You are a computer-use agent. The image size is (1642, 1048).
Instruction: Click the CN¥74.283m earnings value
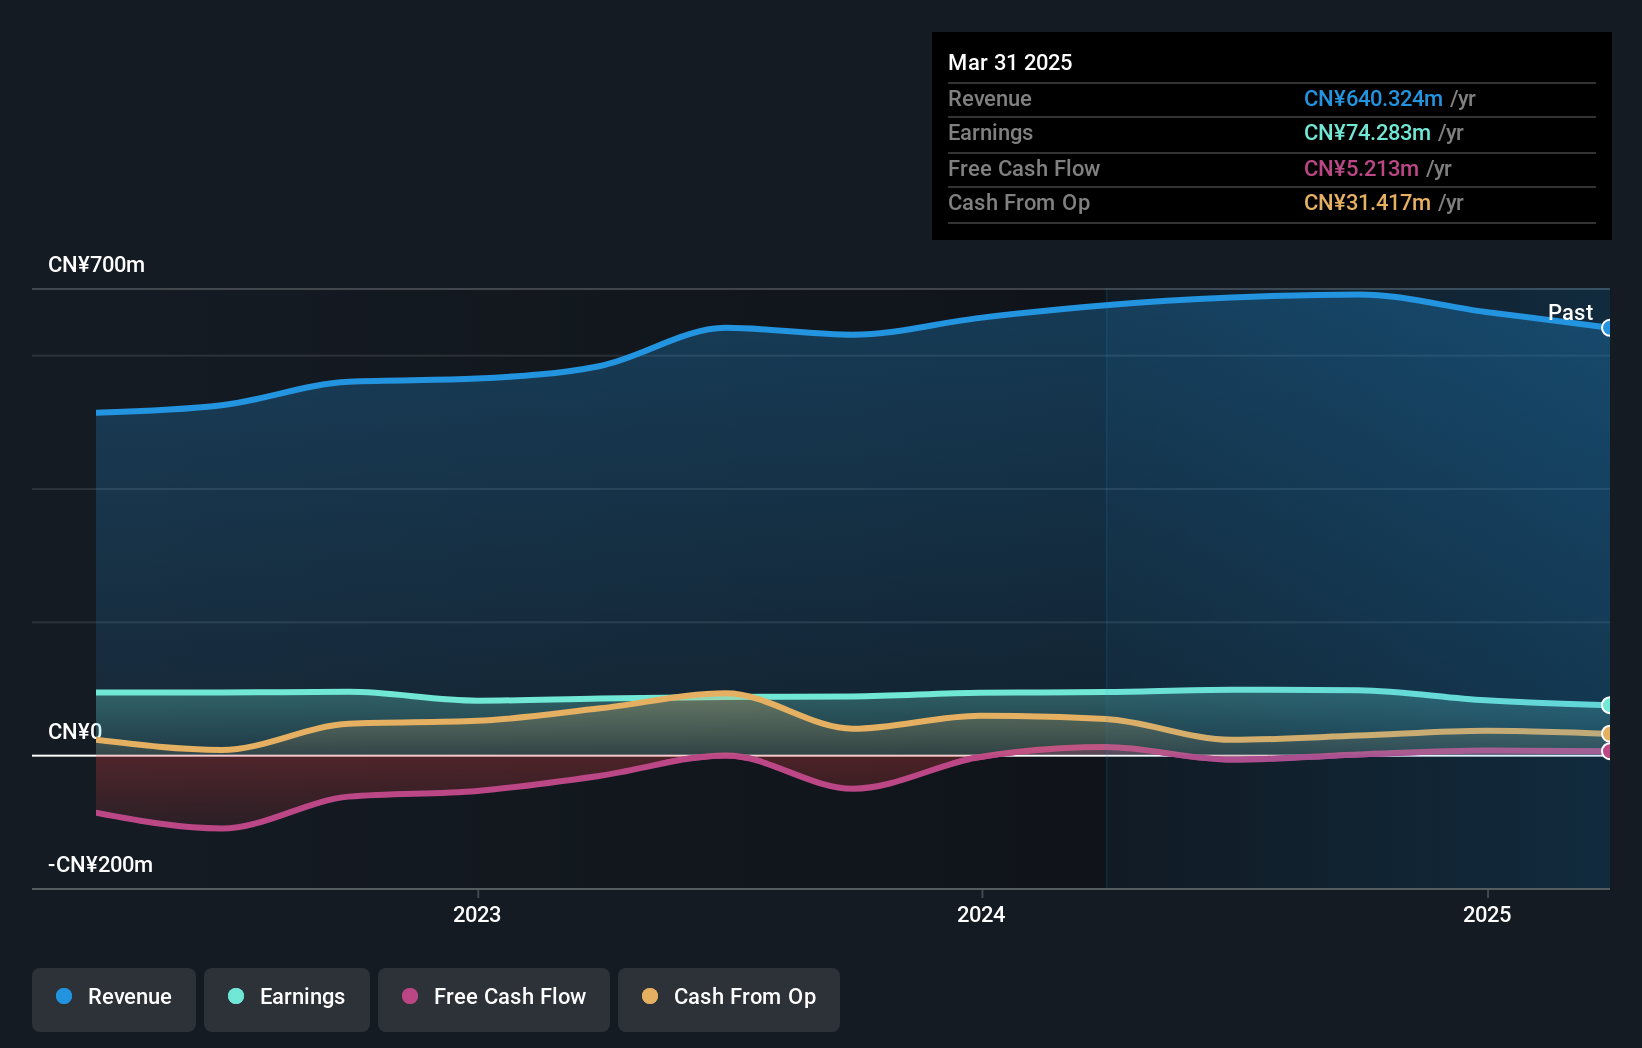pos(1367,132)
